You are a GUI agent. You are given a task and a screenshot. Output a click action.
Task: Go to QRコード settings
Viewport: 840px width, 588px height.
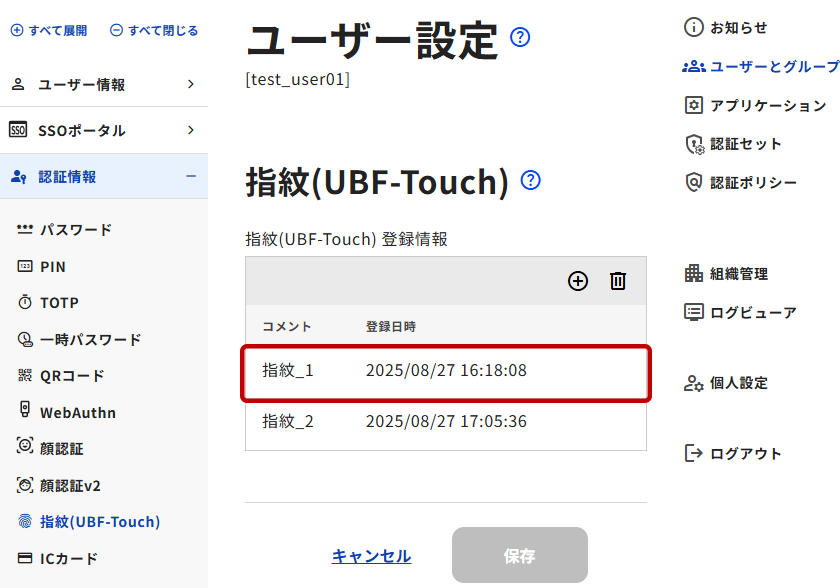tap(72, 376)
